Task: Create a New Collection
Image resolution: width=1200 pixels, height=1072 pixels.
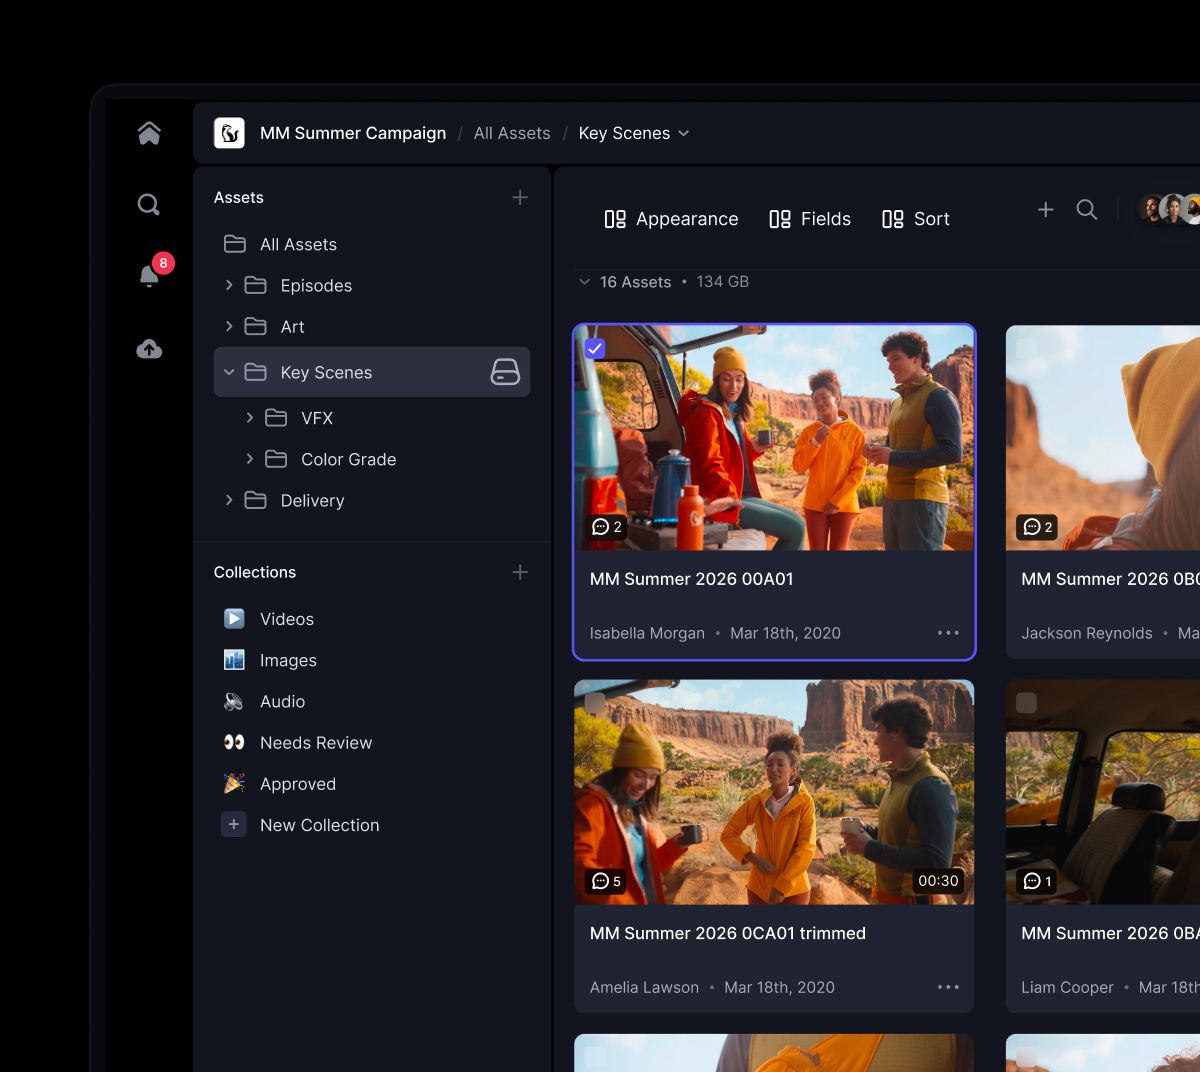Action: pyautogui.click(x=319, y=824)
